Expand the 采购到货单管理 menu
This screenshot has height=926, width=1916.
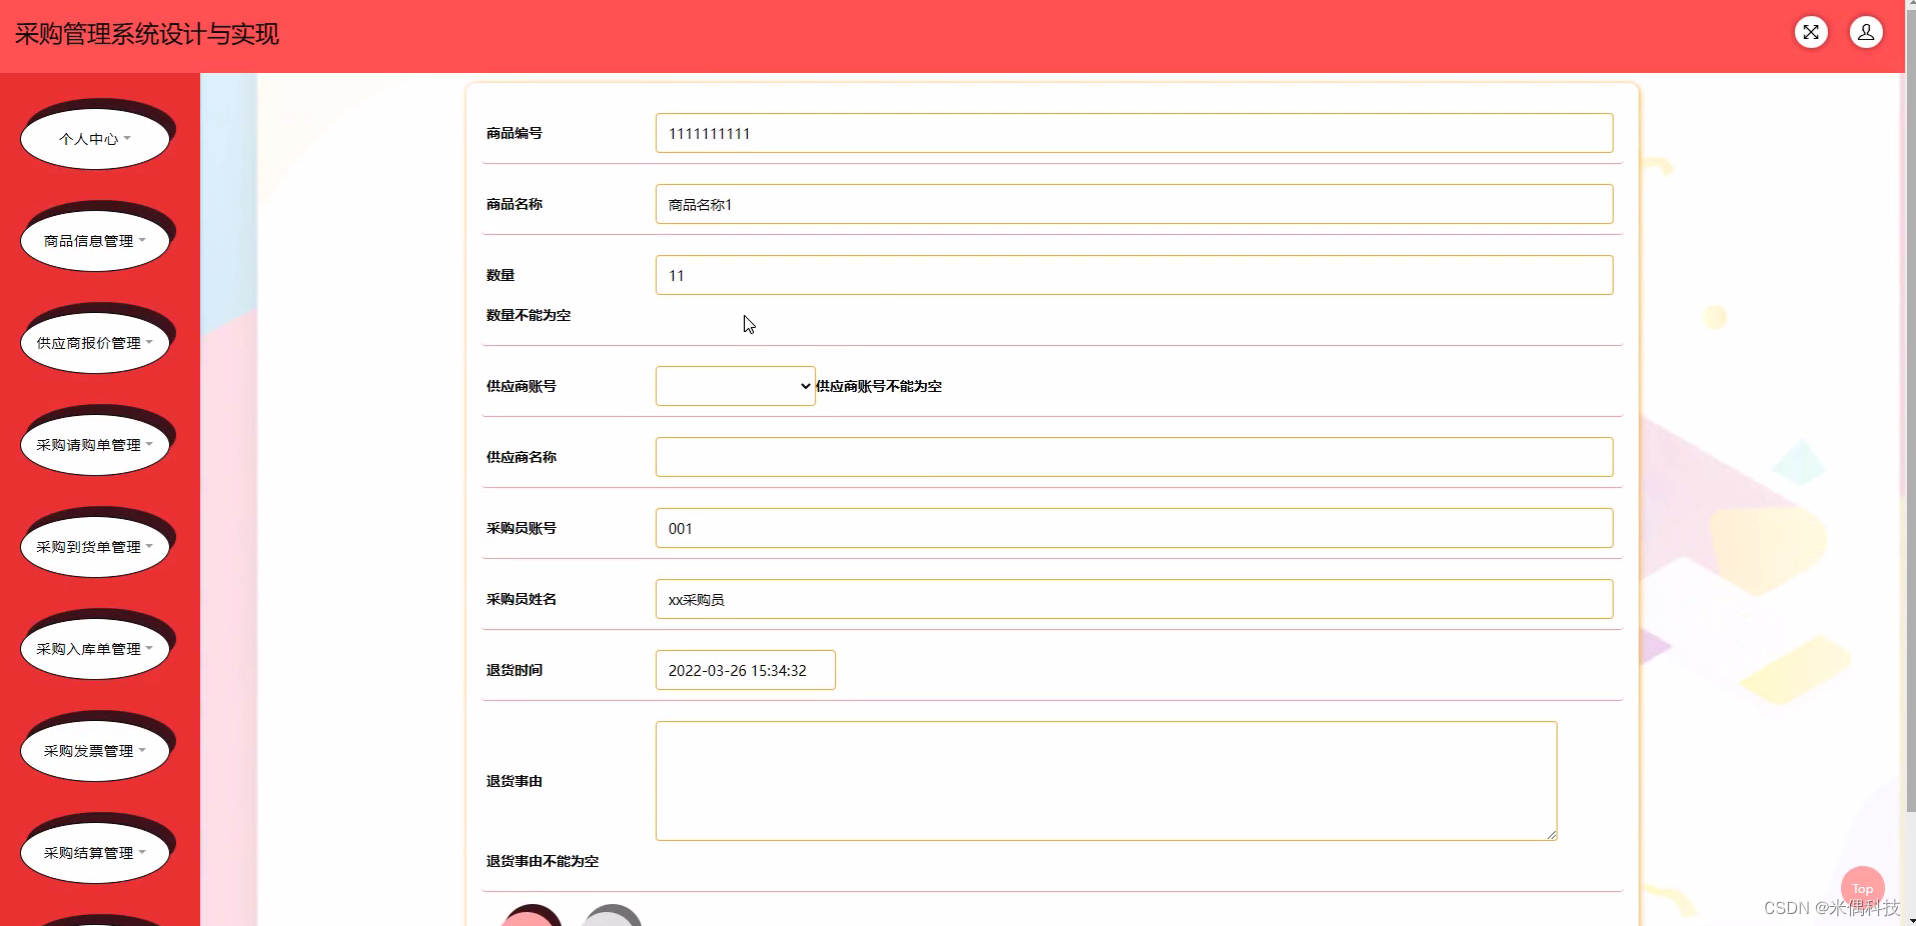click(x=95, y=547)
